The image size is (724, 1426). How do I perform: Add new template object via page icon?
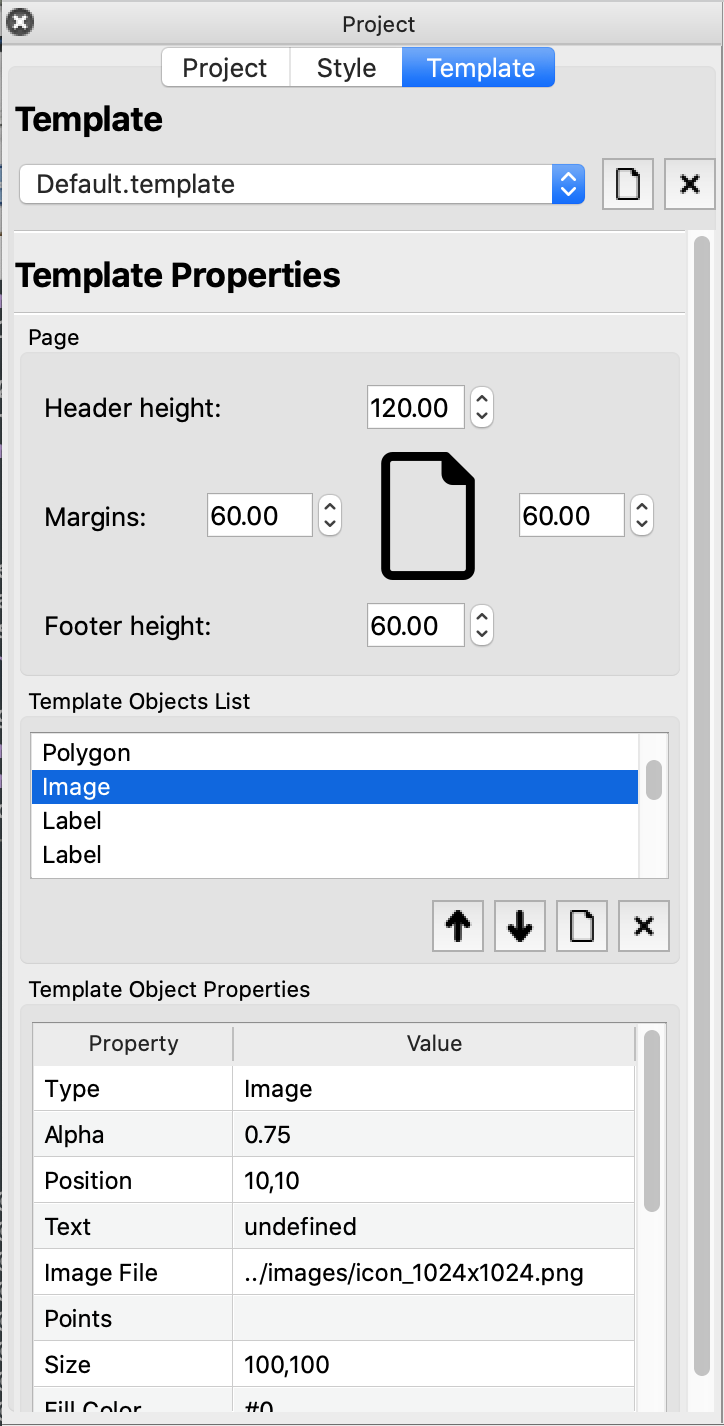[582, 926]
